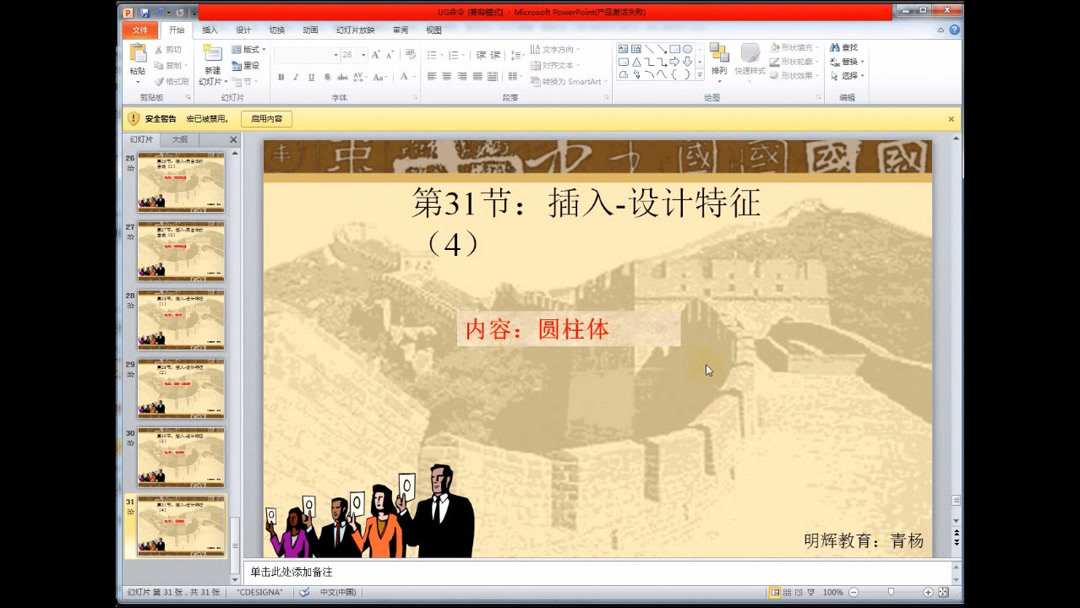Toggle italic formatting
This screenshot has height=608, width=1080.
pos(296,75)
